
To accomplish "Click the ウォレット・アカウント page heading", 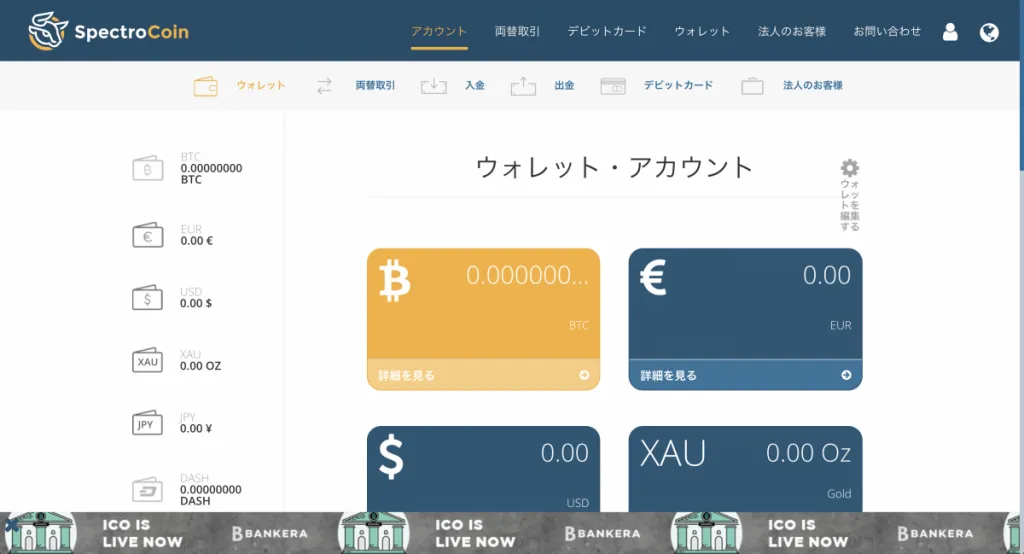I will tap(614, 167).
